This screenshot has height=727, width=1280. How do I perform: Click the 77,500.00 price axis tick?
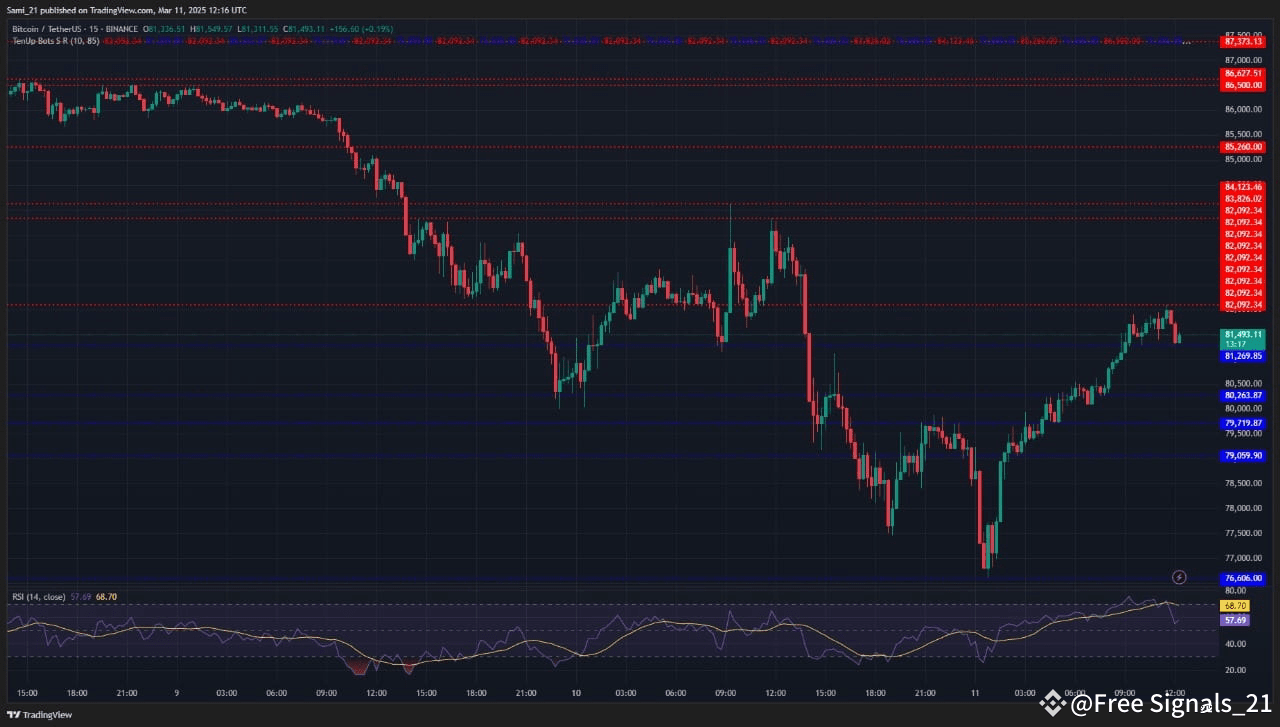click(1242, 533)
